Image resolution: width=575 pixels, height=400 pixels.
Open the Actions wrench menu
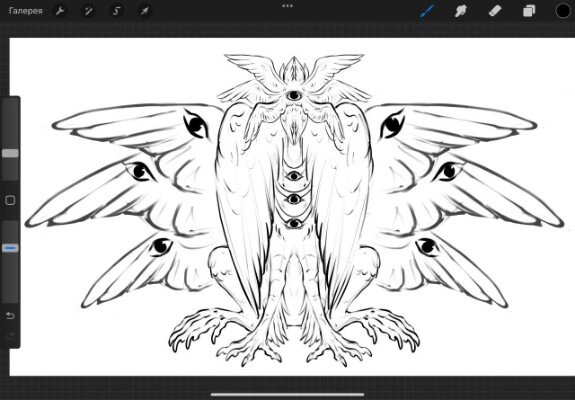pyautogui.click(x=60, y=11)
